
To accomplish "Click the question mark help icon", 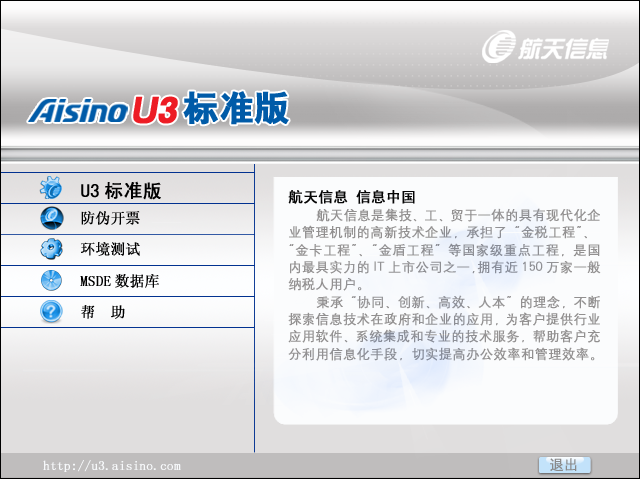I will click(x=51, y=312).
